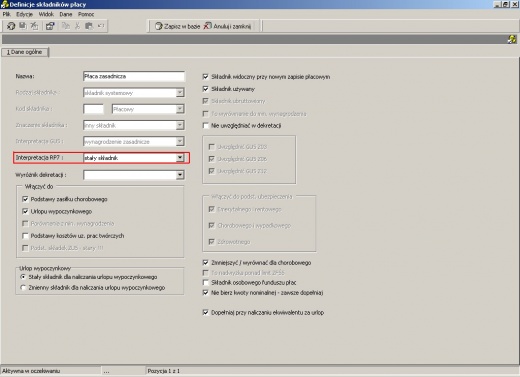Image resolution: width=520 pixels, height=377 pixels.
Task: Click the floppy disk save icon
Action: [x=23, y=26]
